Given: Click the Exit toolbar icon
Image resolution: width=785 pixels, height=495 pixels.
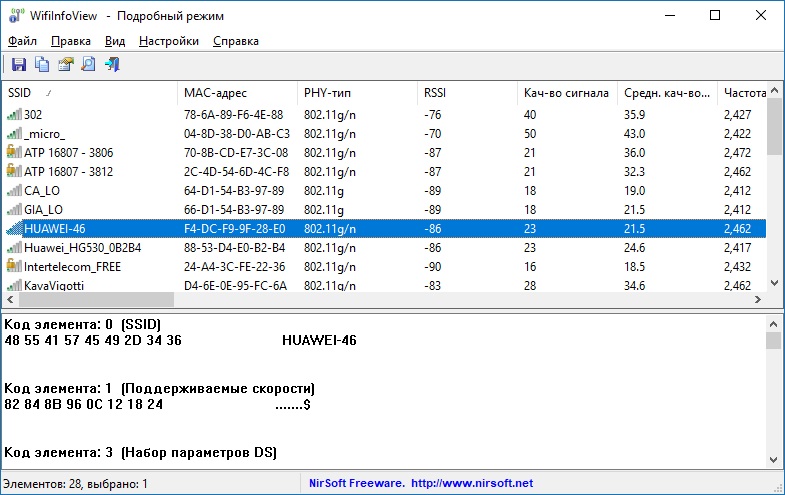Looking at the screenshot, I should coord(112,65).
